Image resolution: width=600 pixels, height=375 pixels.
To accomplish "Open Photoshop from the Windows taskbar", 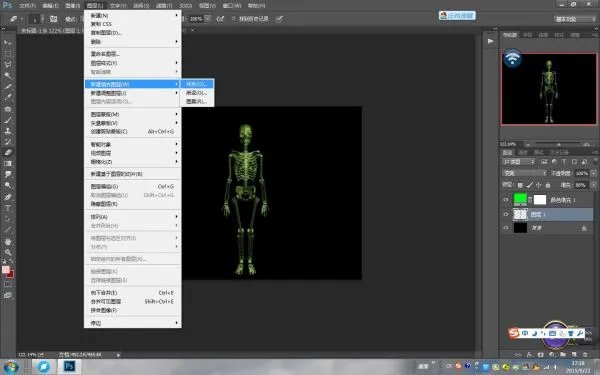I will pyautogui.click(x=69, y=366).
